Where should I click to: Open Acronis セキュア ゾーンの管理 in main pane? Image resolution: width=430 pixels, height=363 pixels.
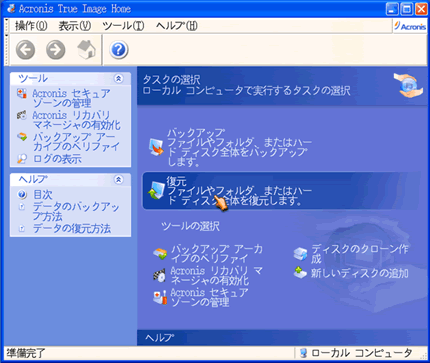pyautogui.click(x=209, y=297)
